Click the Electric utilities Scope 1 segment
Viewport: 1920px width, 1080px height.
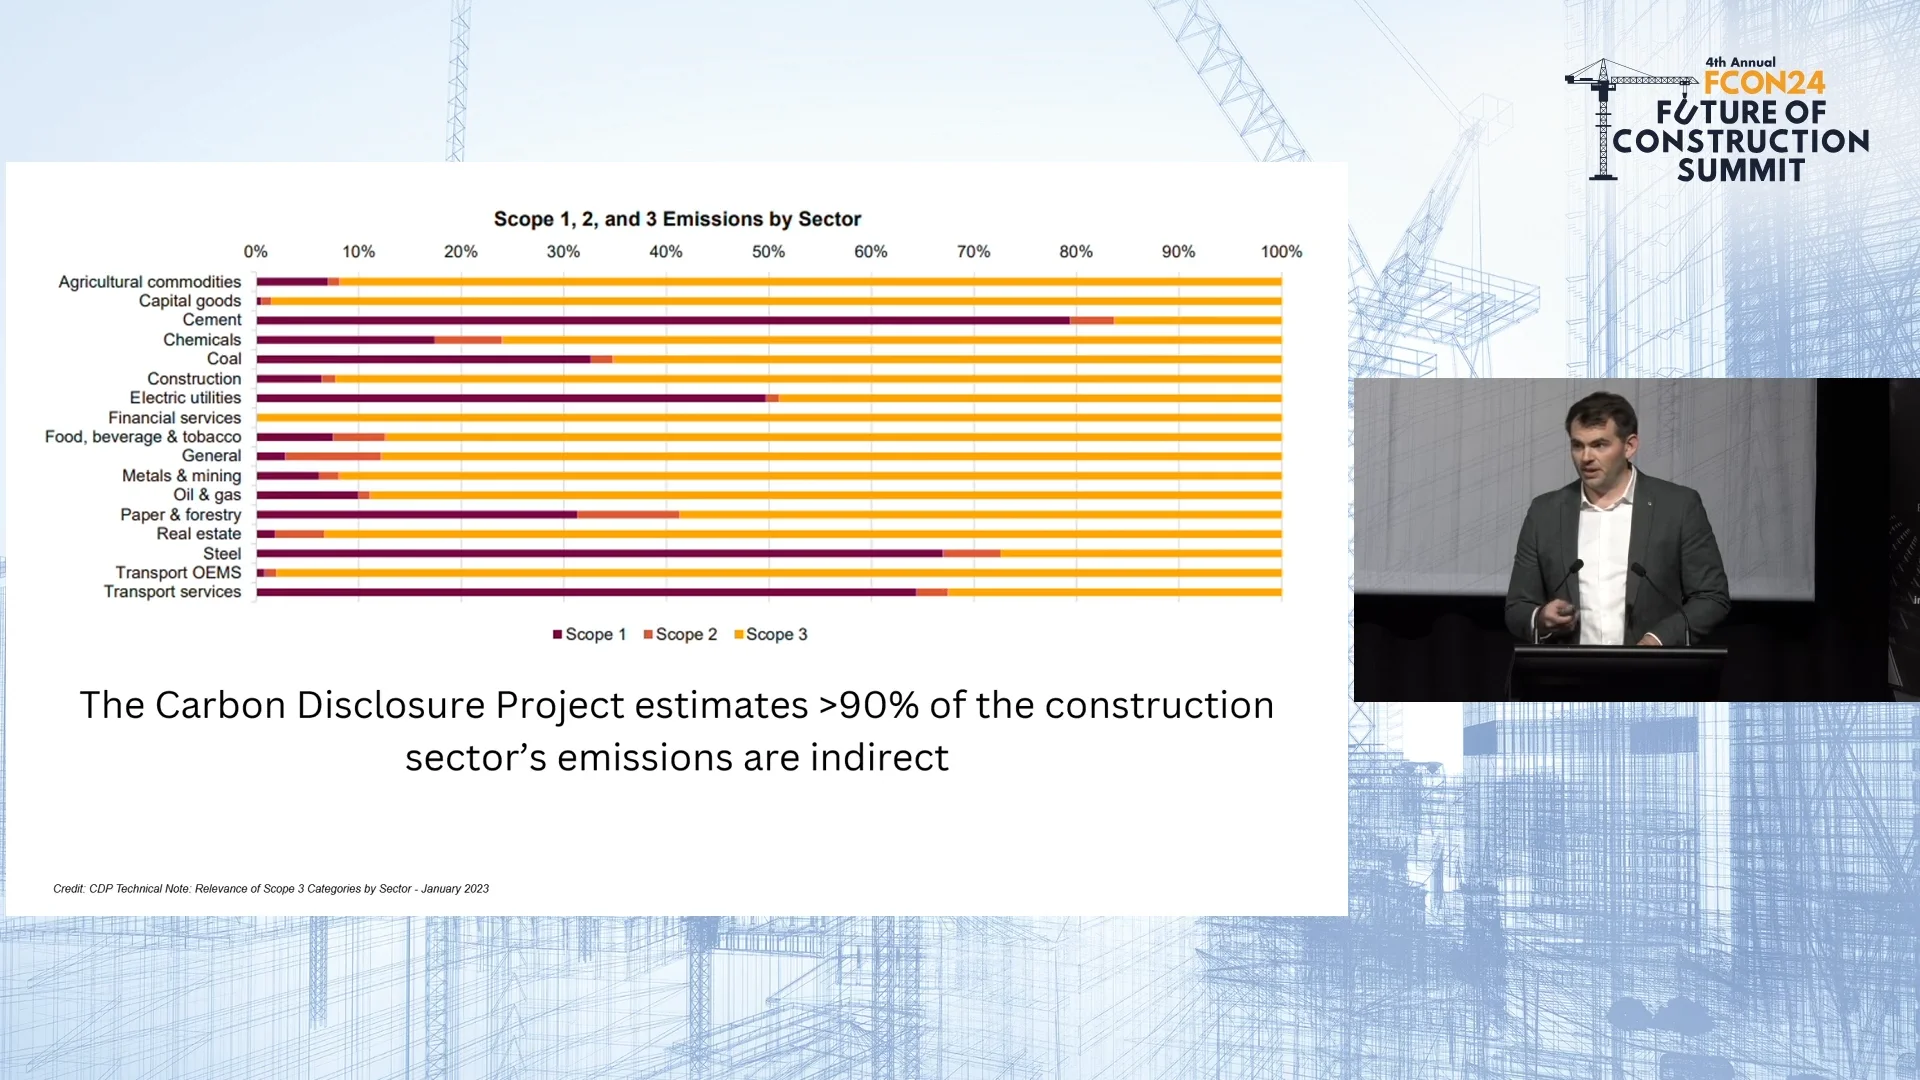[x=511, y=398]
